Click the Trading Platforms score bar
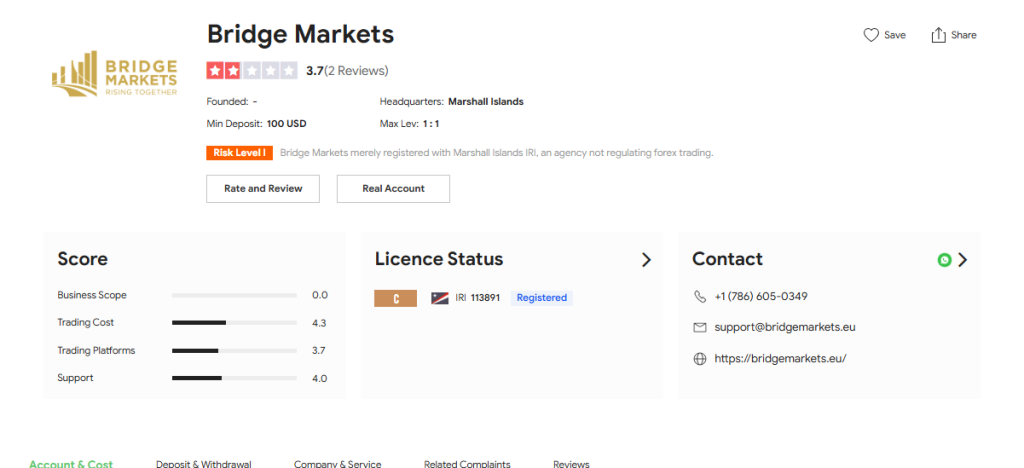Image resolution: width=1024 pixels, height=468 pixels. pos(234,351)
